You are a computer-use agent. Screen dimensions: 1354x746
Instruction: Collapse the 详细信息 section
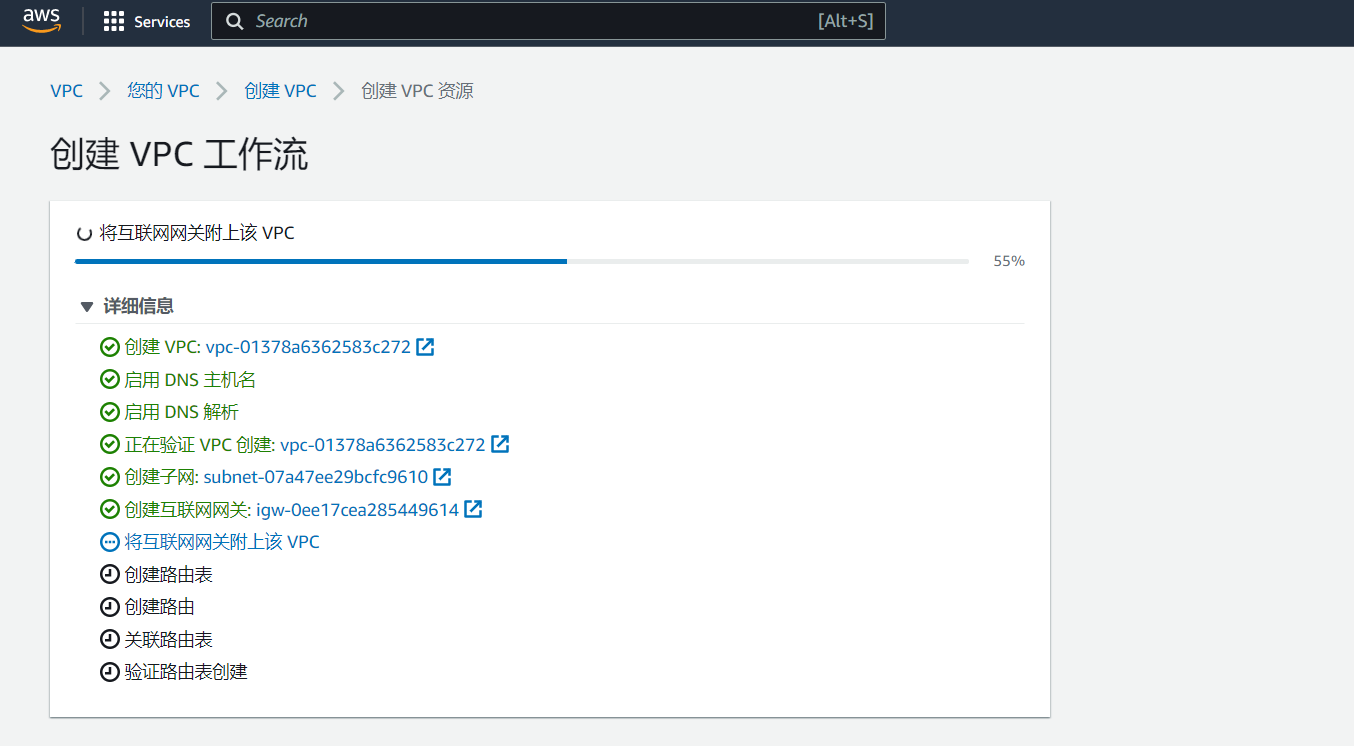[x=127, y=306]
